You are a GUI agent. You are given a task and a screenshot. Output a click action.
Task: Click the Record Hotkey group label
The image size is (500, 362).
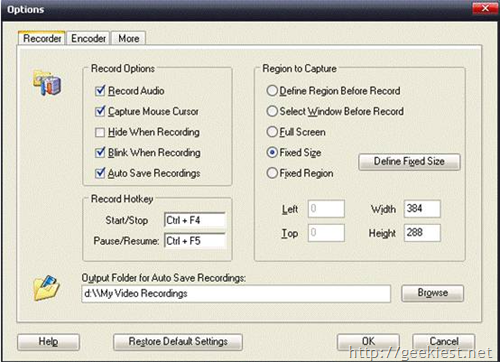(x=122, y=199)
